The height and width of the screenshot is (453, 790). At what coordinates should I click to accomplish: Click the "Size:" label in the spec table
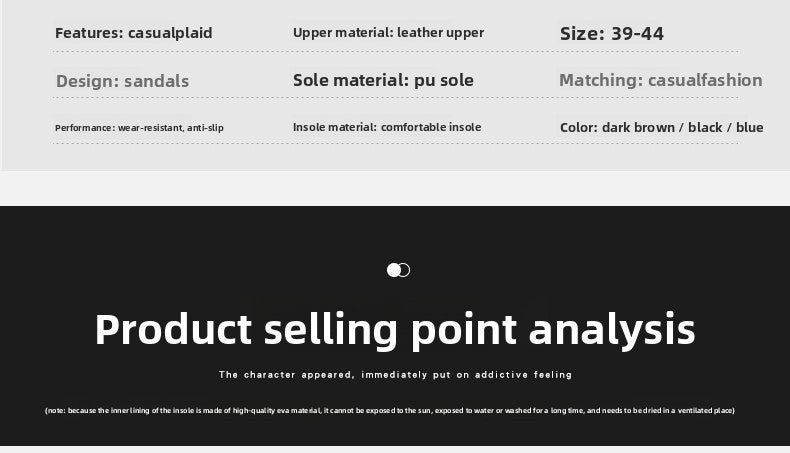click(582, 33)
